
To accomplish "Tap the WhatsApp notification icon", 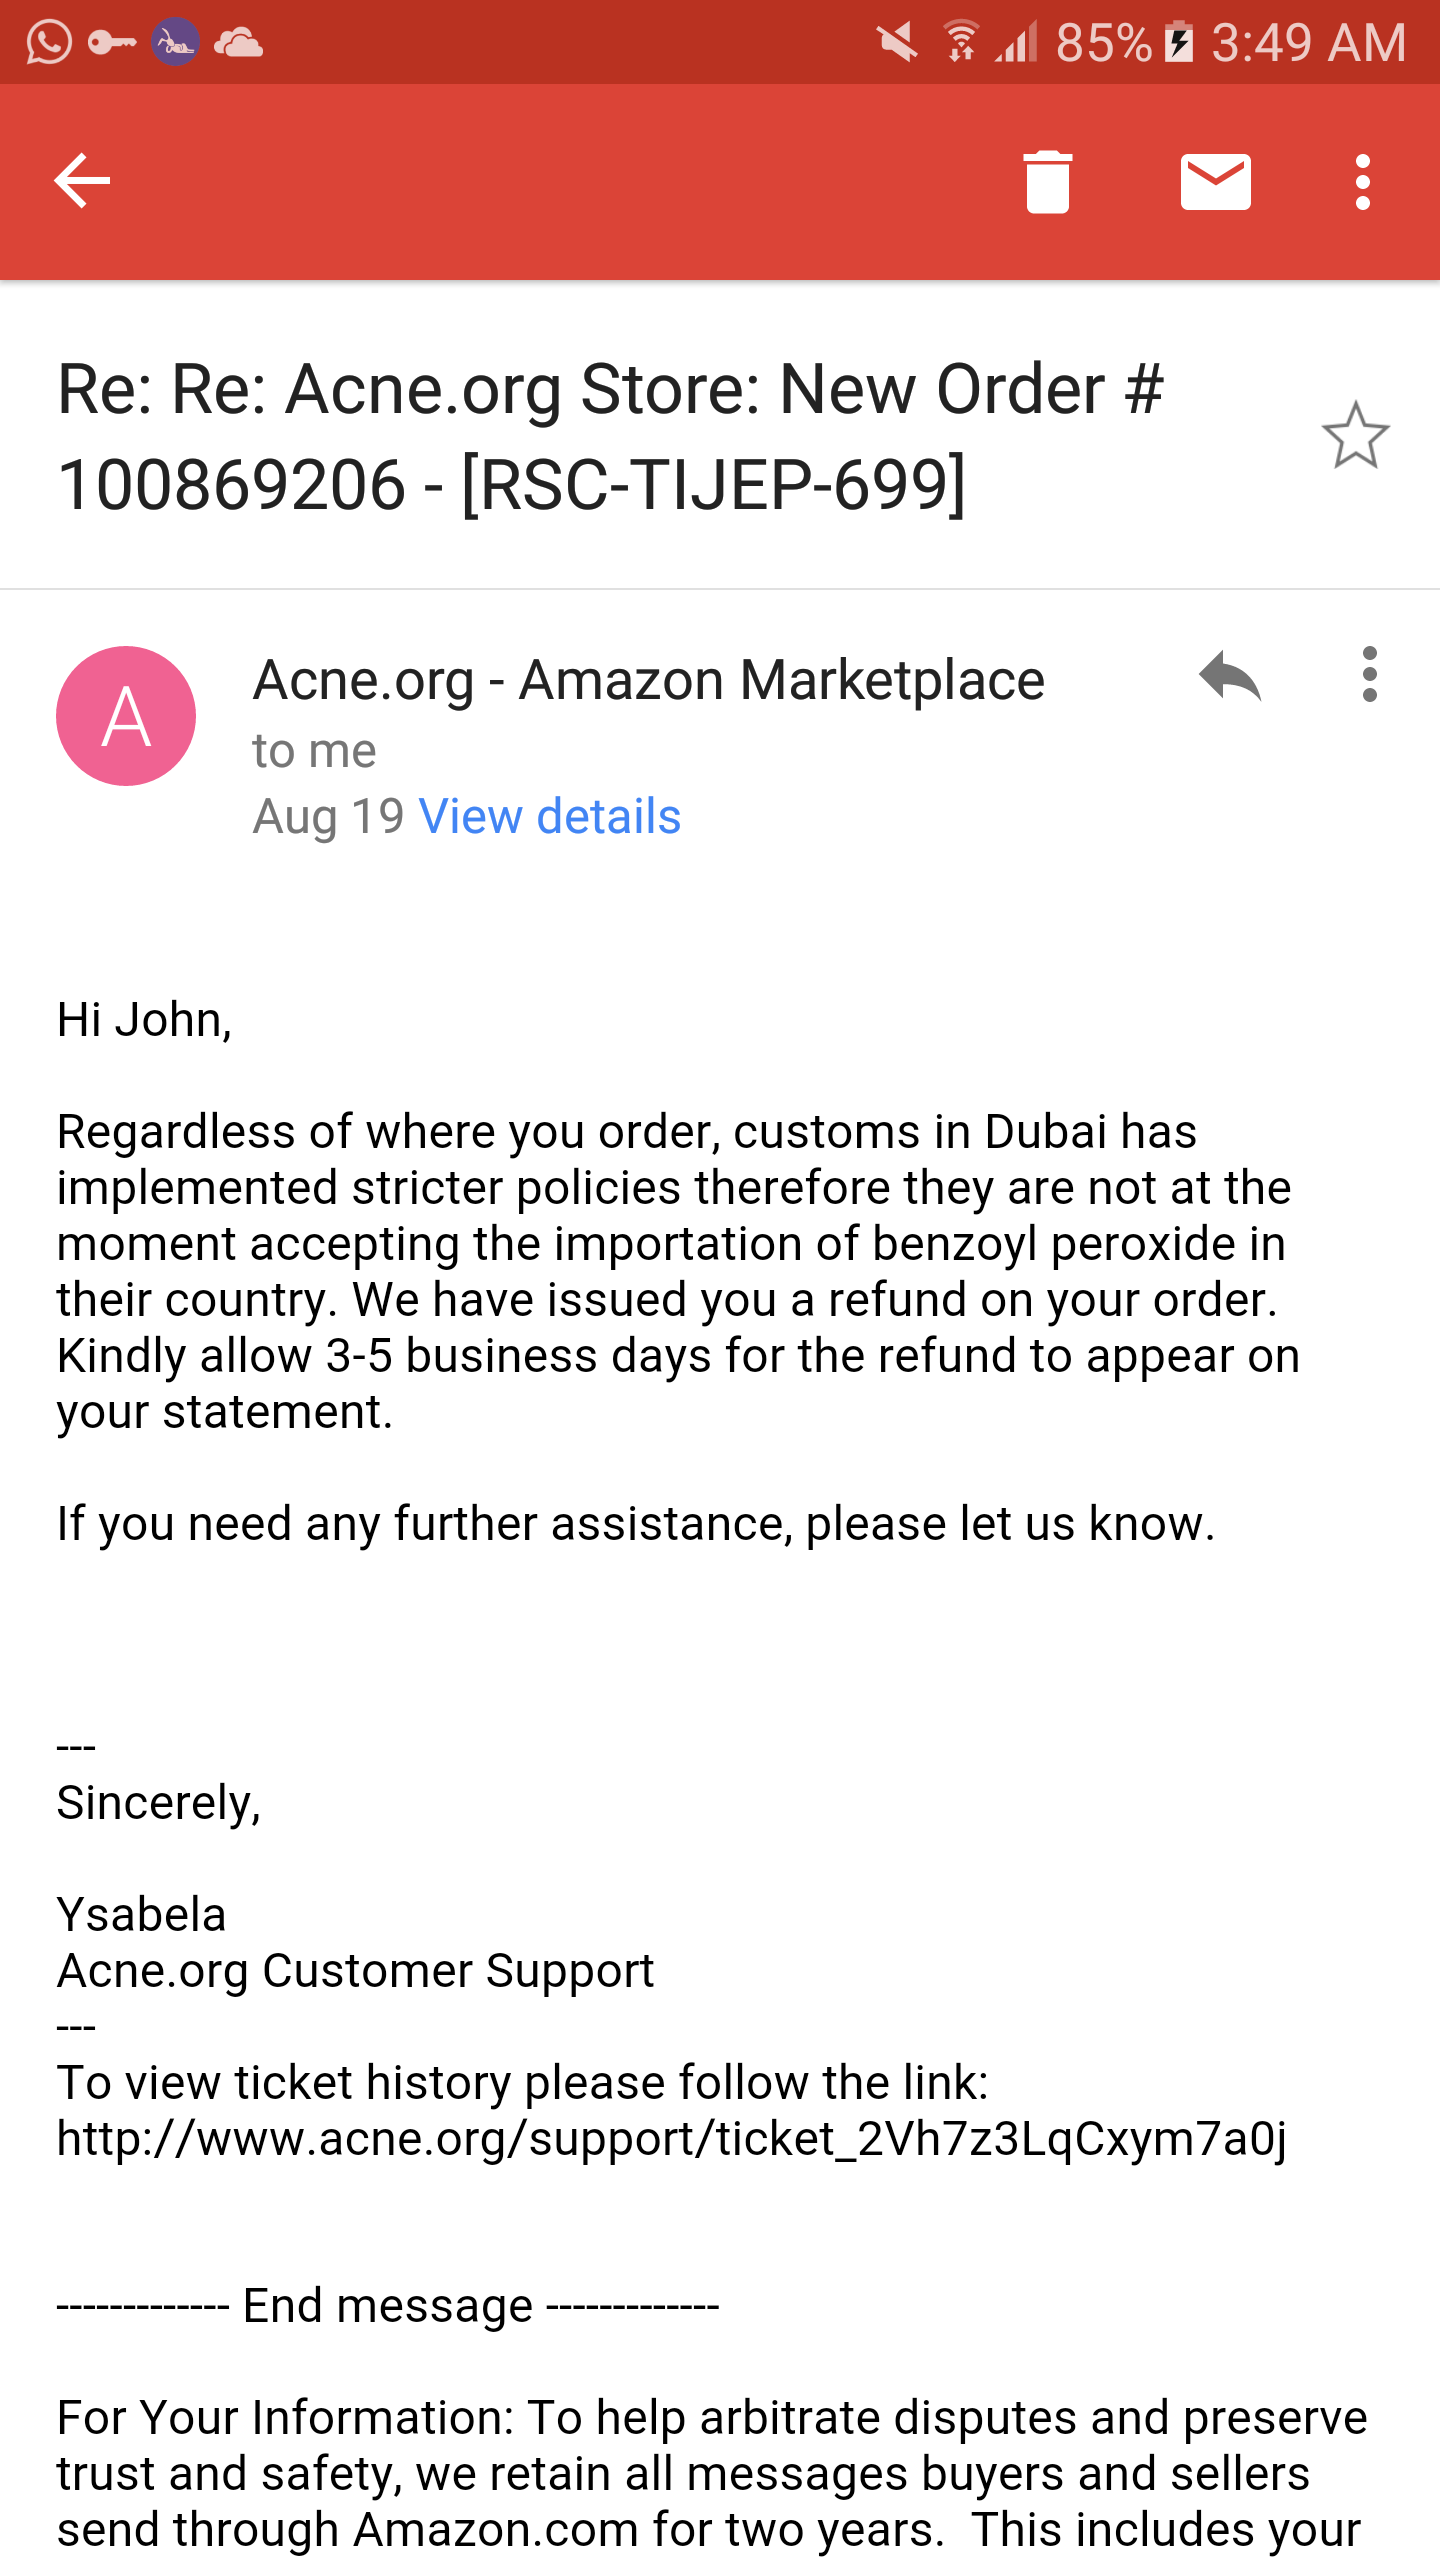I will click(49, 43).
